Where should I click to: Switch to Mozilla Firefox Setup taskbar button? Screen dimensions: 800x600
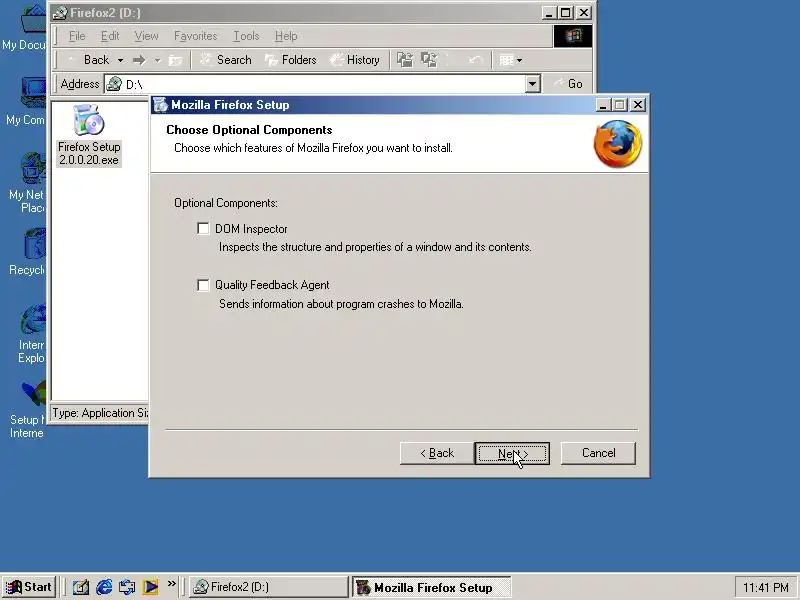431,587
